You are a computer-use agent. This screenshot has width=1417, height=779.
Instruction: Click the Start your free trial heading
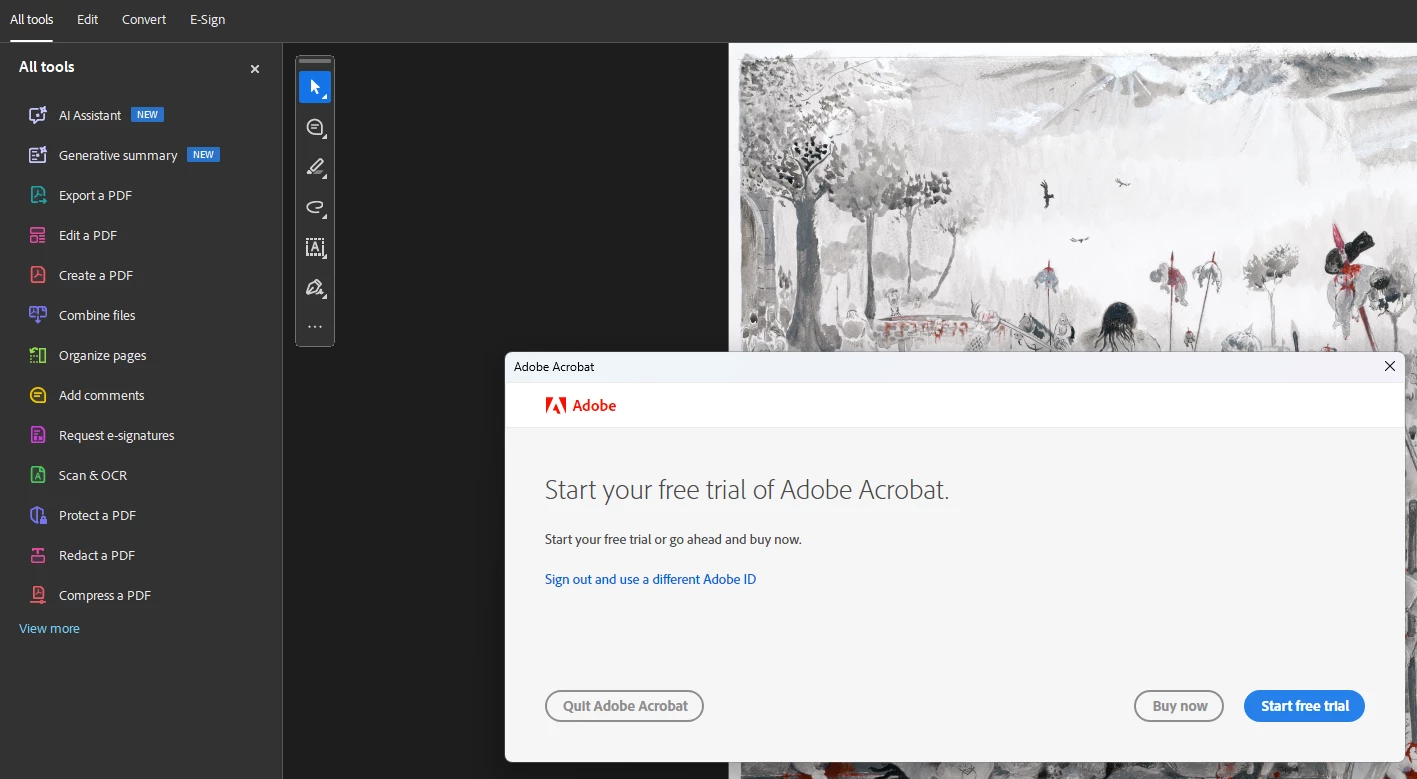pos(747,490)
